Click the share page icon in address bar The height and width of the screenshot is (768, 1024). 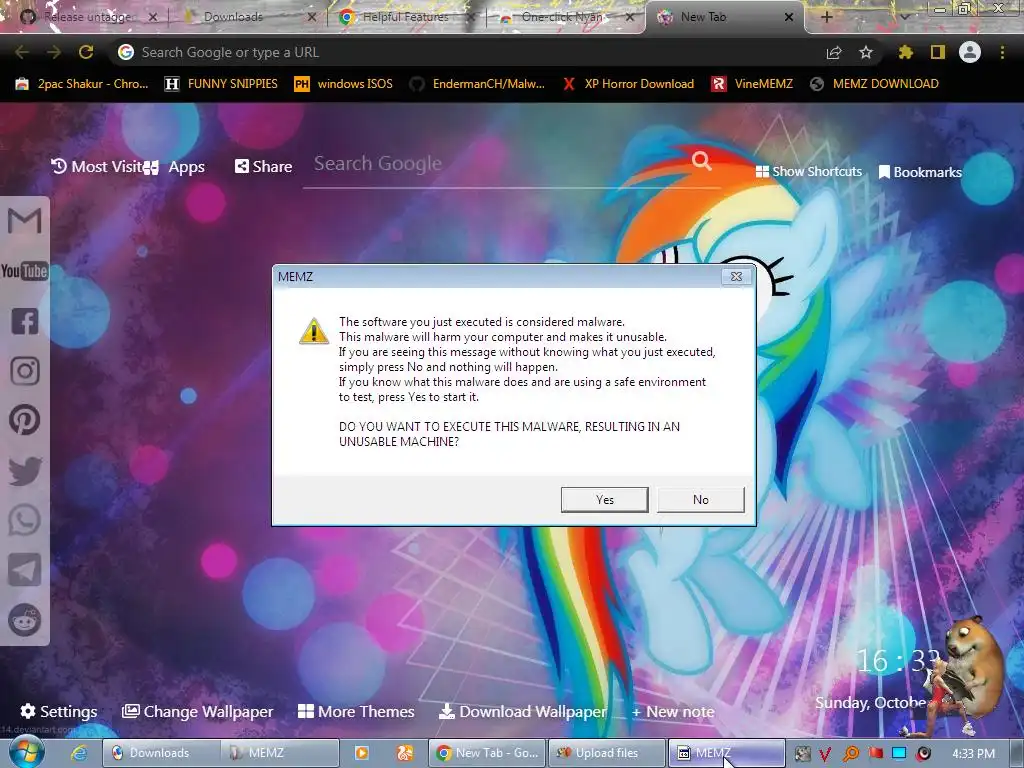tap(834, 52)
